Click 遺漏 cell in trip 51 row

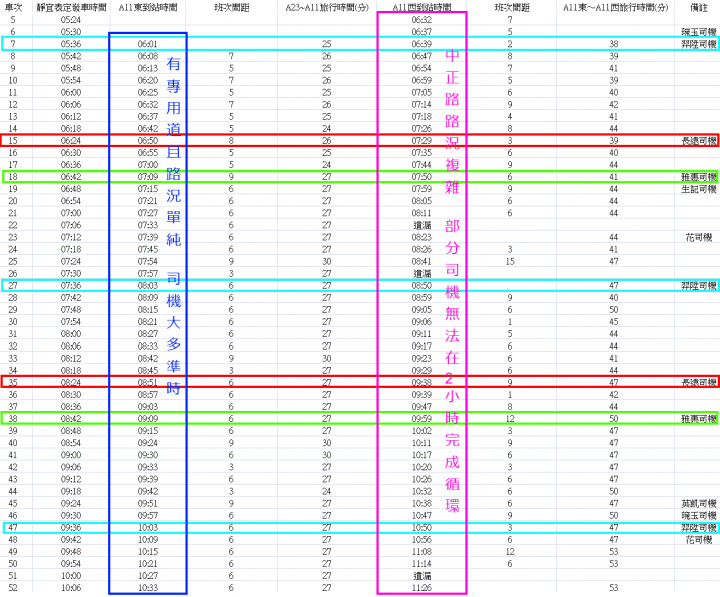(422, 576)
